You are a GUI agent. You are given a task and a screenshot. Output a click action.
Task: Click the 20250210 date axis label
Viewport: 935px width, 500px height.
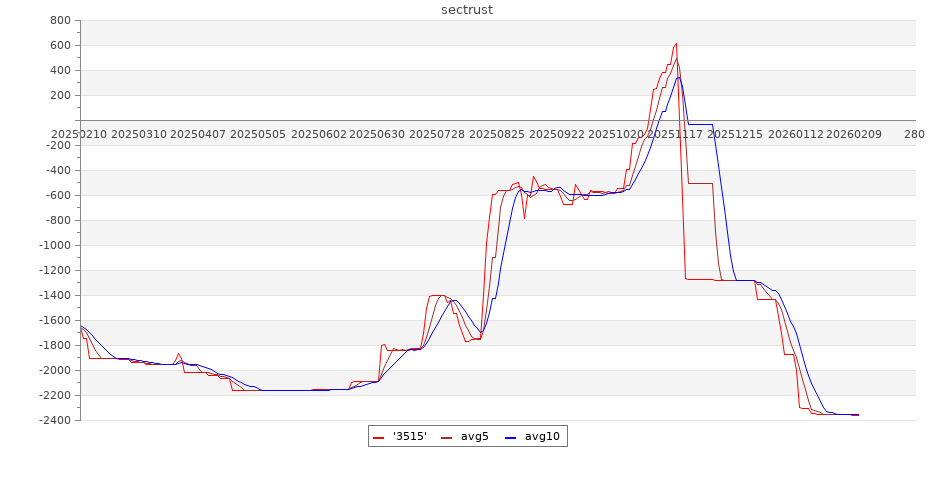[78, 134]
